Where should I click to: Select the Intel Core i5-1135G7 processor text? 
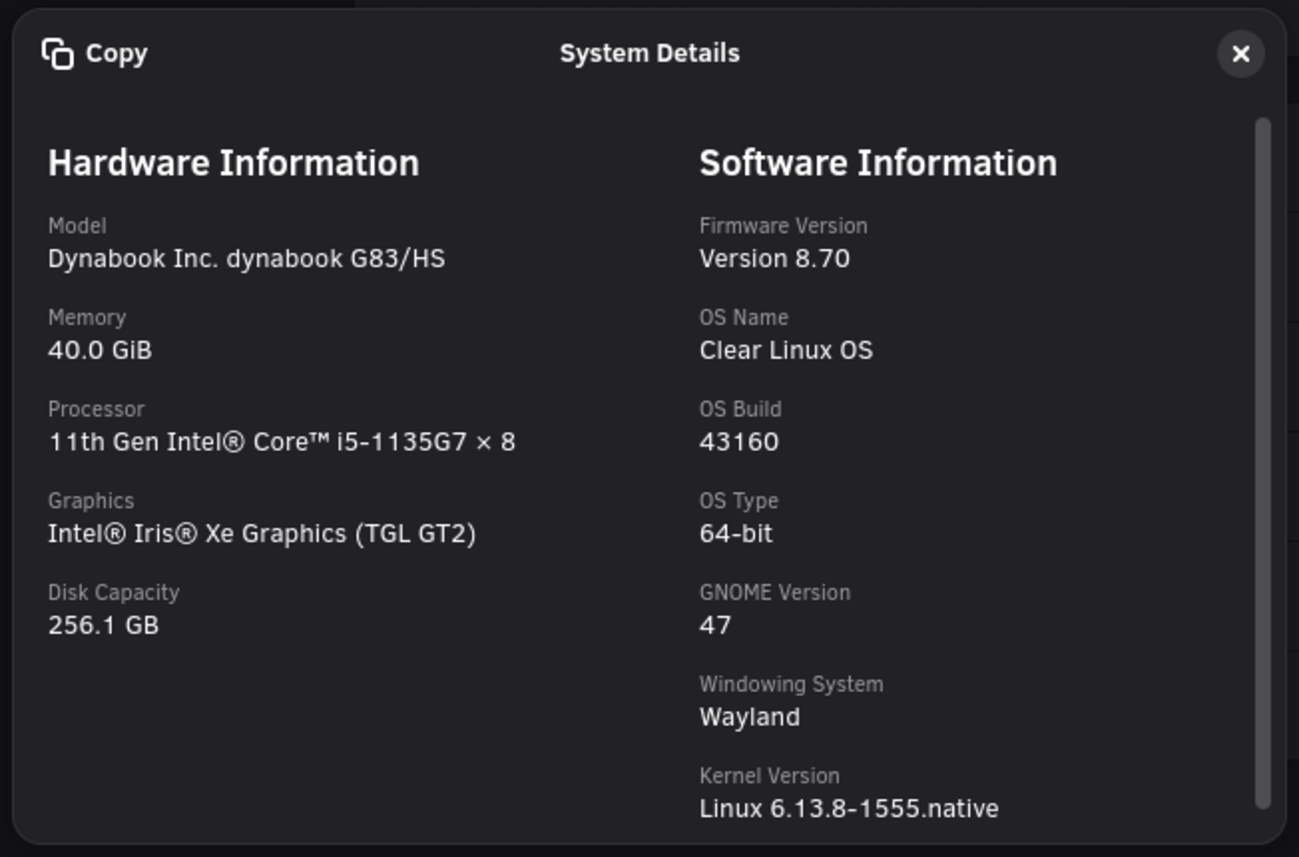(281, 442)
